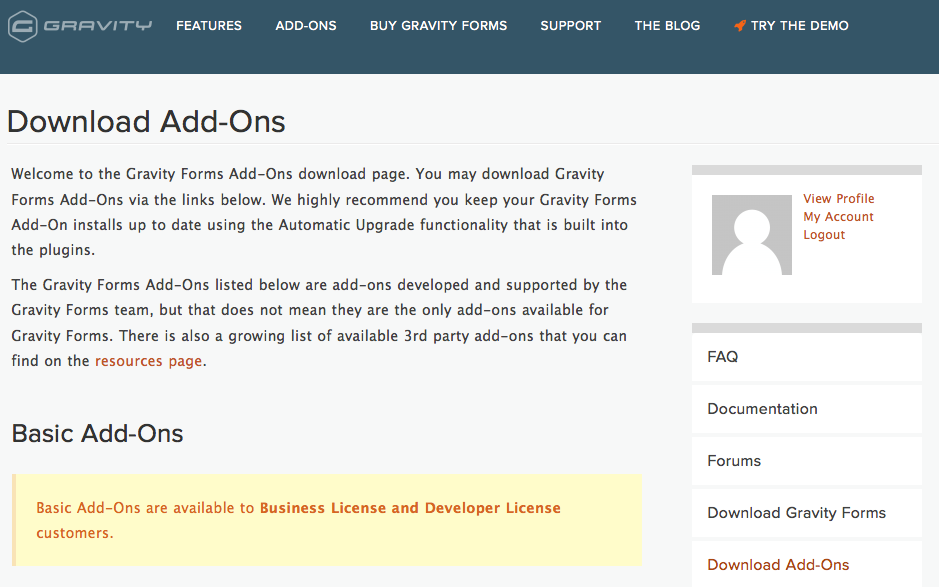This screenshot has height=587, width=939.
Task: Open the FEATURES menu item
Action: (x=208, y=25)
